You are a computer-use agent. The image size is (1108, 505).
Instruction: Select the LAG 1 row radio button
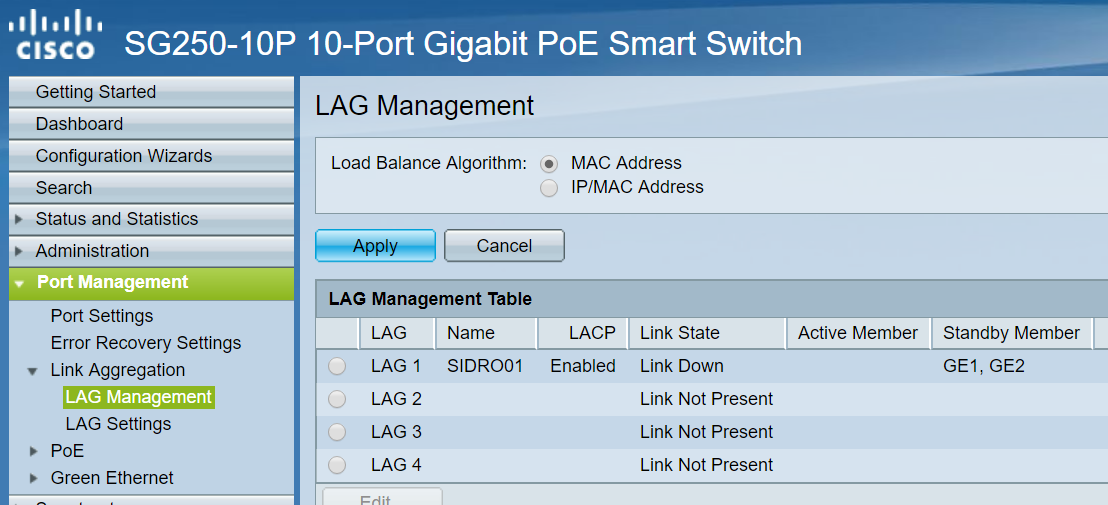coord(337,366)
